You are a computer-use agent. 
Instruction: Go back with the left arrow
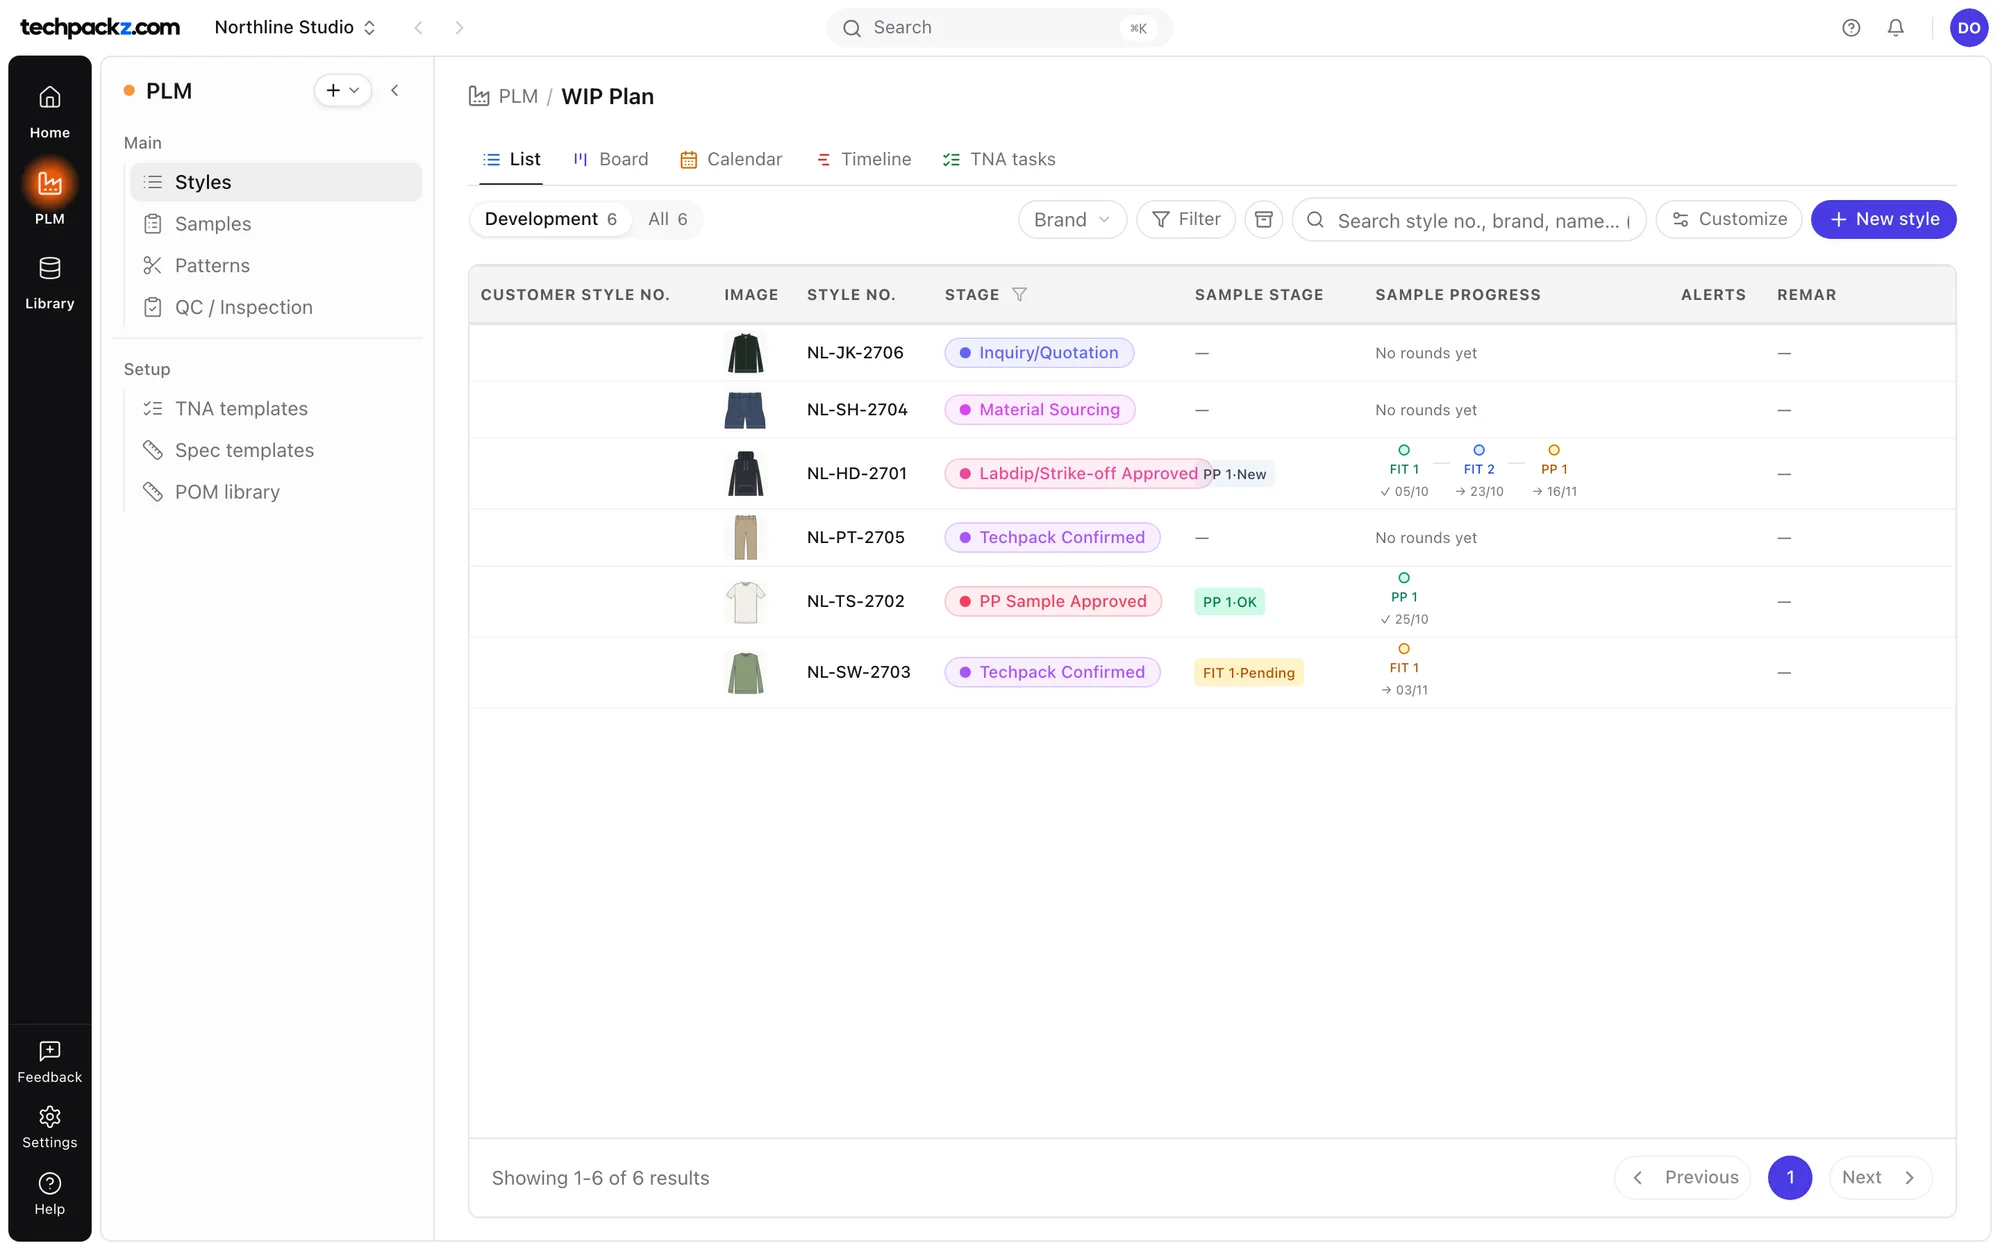419,28
